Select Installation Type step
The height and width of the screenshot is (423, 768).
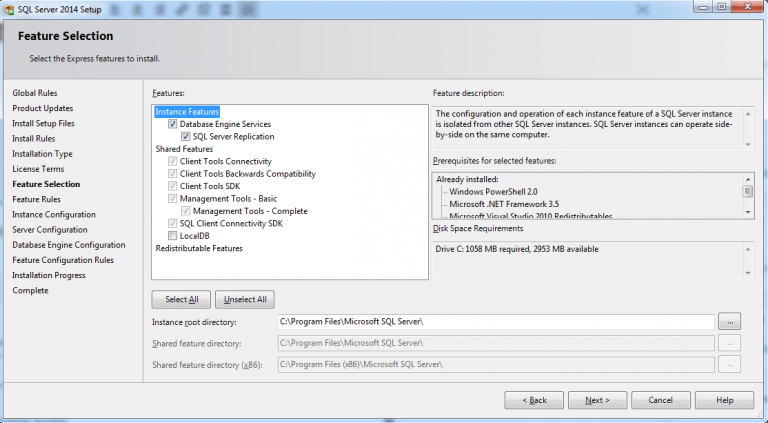(x=42, y=154)
